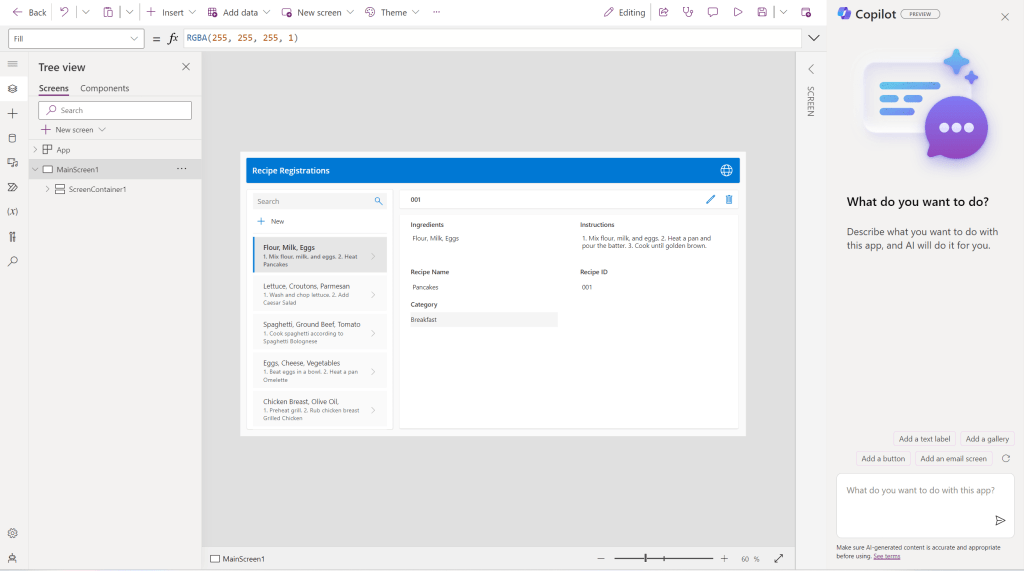Open the paste options dropdown arrow

(129, 12)
